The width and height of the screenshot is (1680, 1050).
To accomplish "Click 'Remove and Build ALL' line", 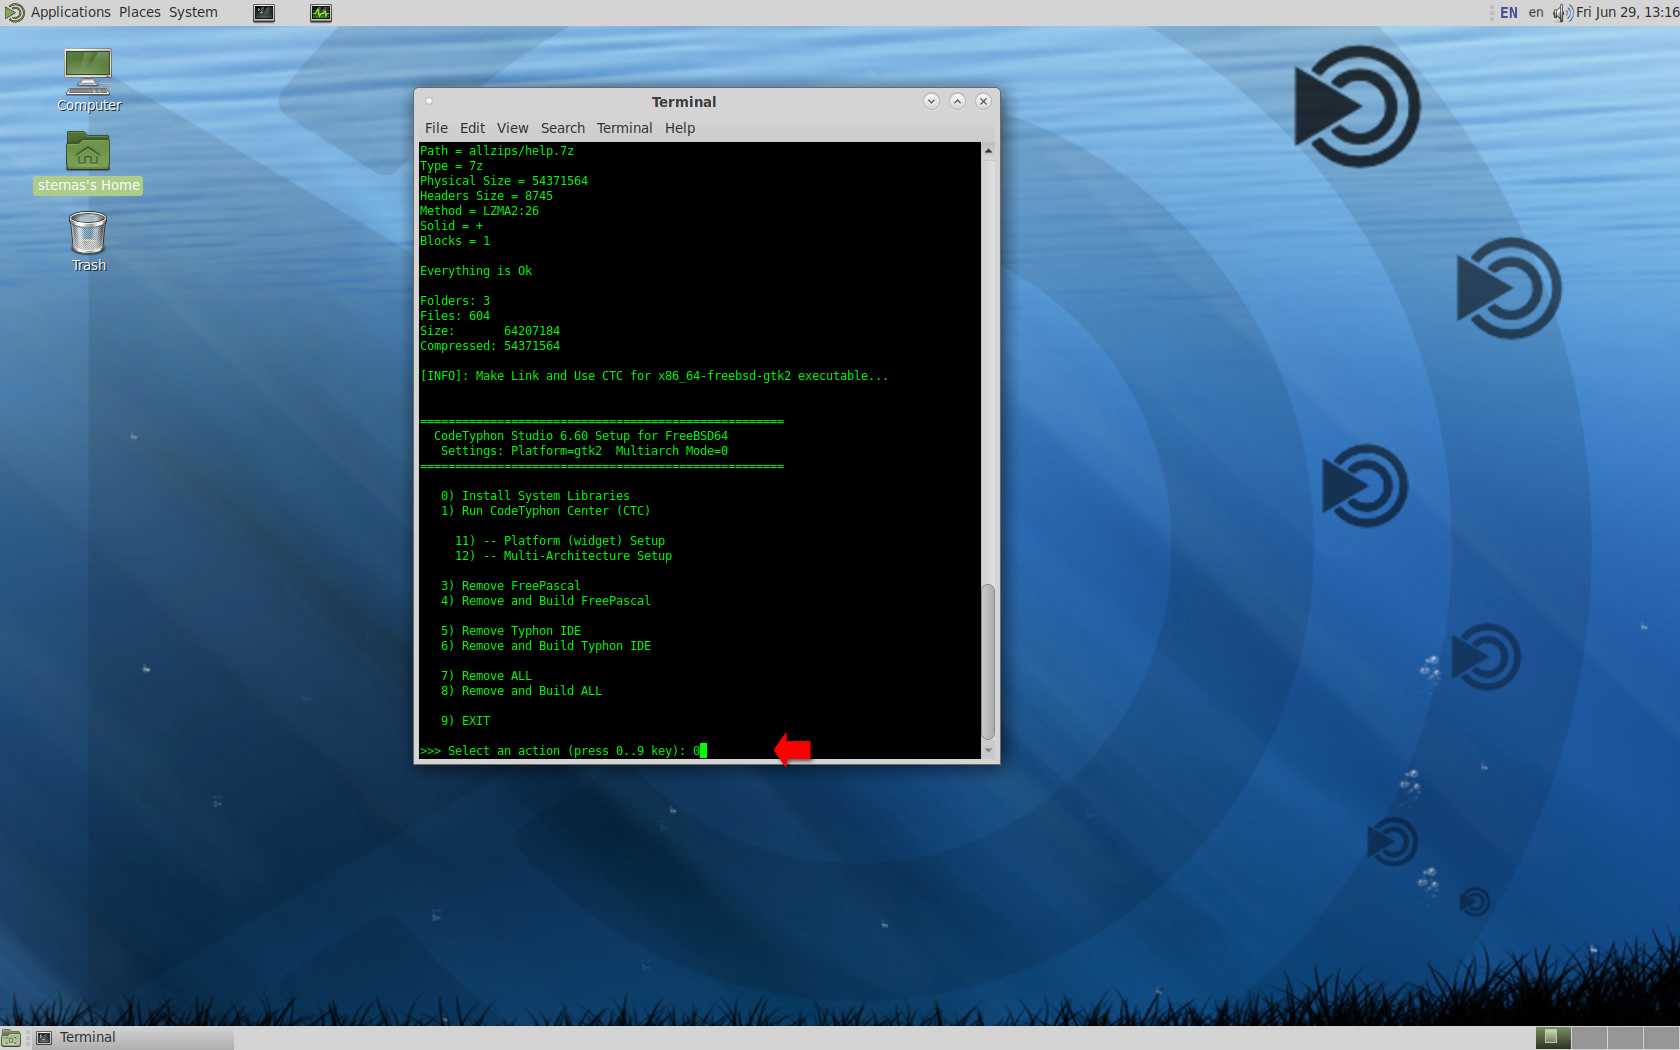I will pos(521,691).
